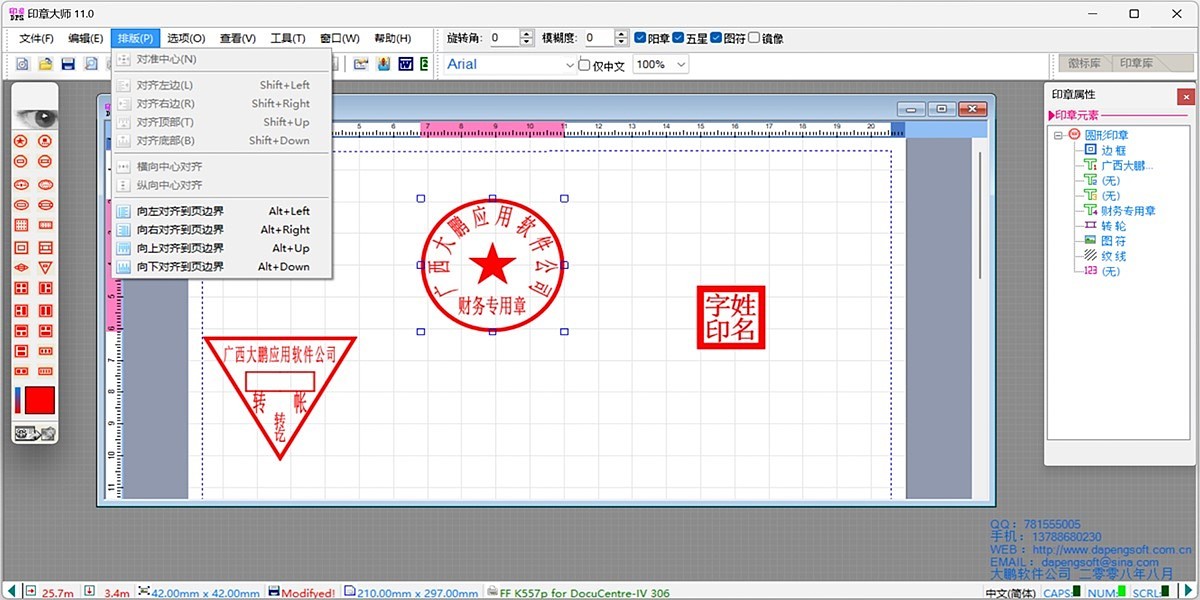Uncheck the 五星 star checkbox

coord(678,38)
